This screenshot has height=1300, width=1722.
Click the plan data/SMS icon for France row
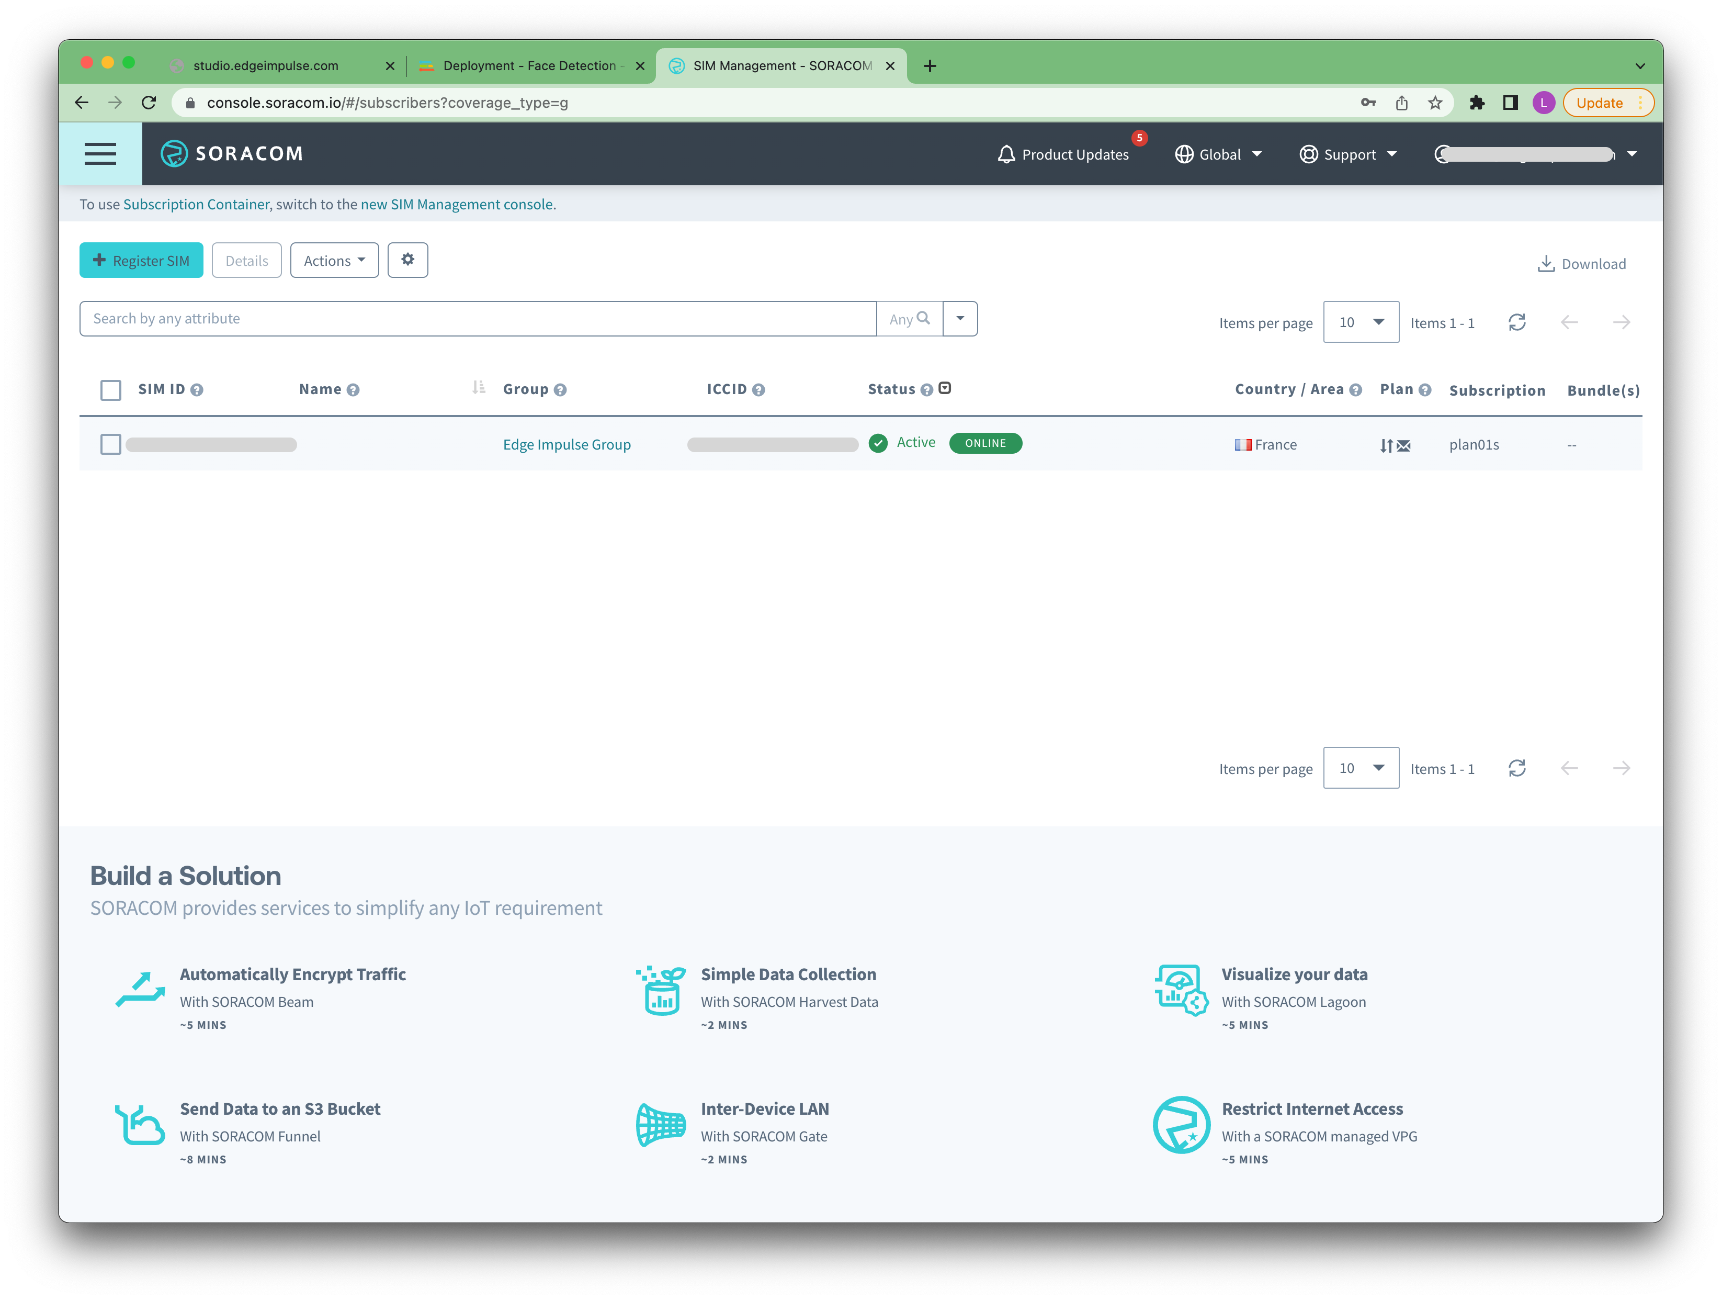tap(1395, 445)
